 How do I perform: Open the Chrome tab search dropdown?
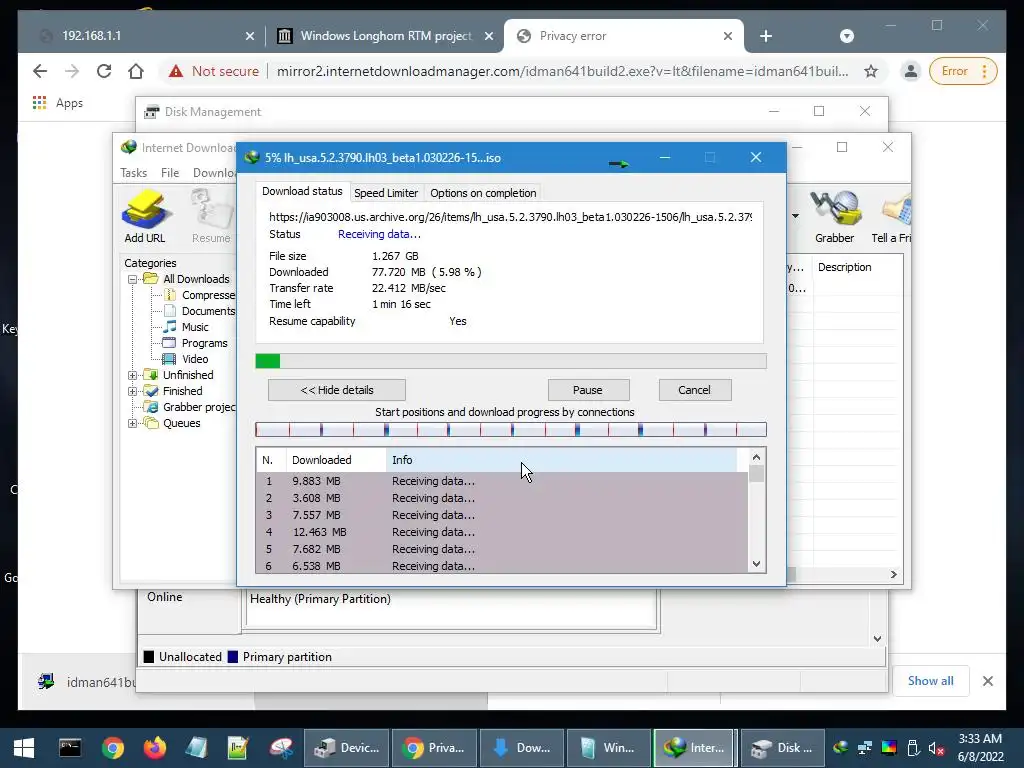pos(846,36)
